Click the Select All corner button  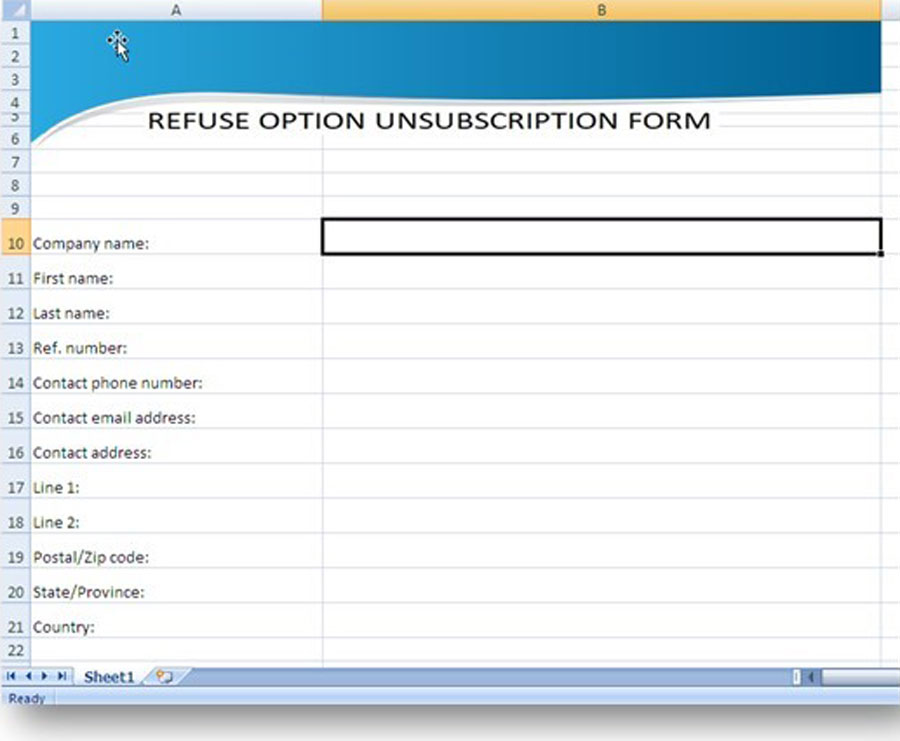[x=15, y=10]
